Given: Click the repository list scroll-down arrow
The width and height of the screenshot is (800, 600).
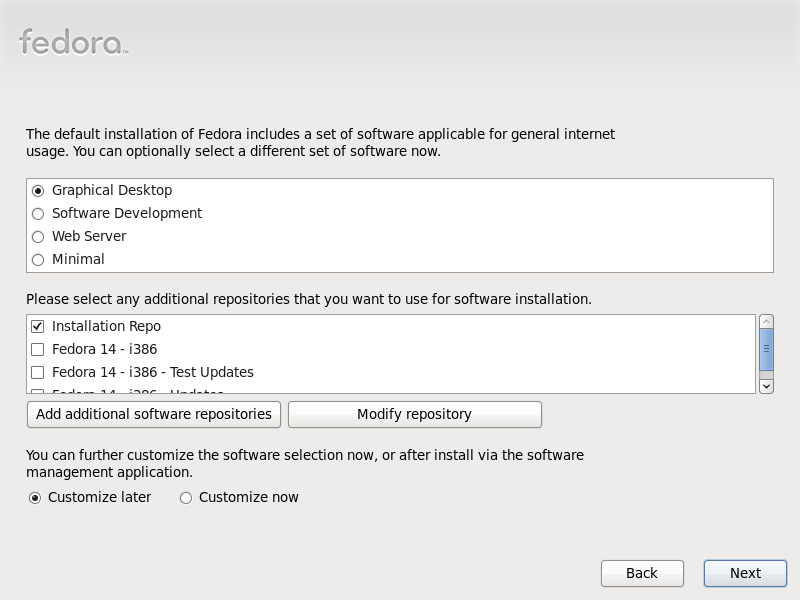Looking at the screenshot, I should [766, 386].
